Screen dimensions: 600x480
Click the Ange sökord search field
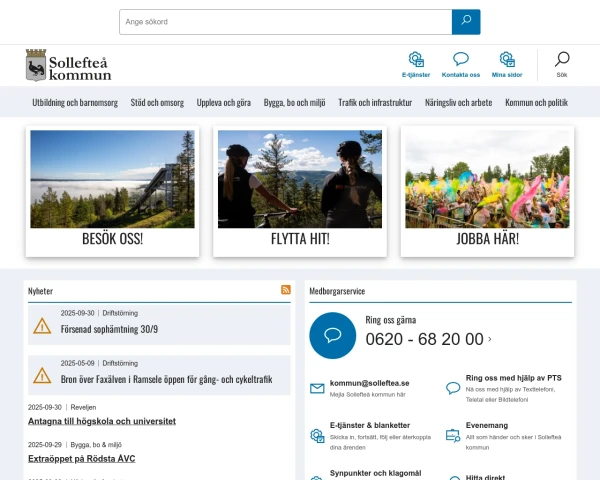pos(285,22)
